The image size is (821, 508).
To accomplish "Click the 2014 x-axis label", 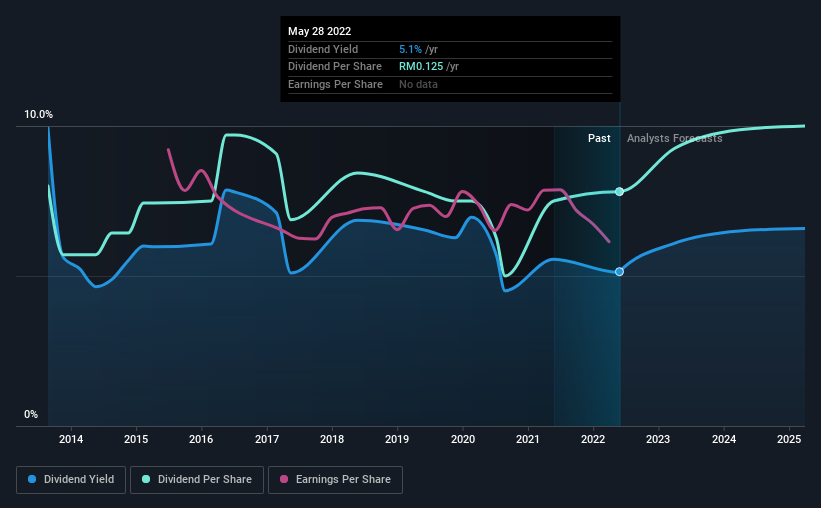I will (71, 439).
